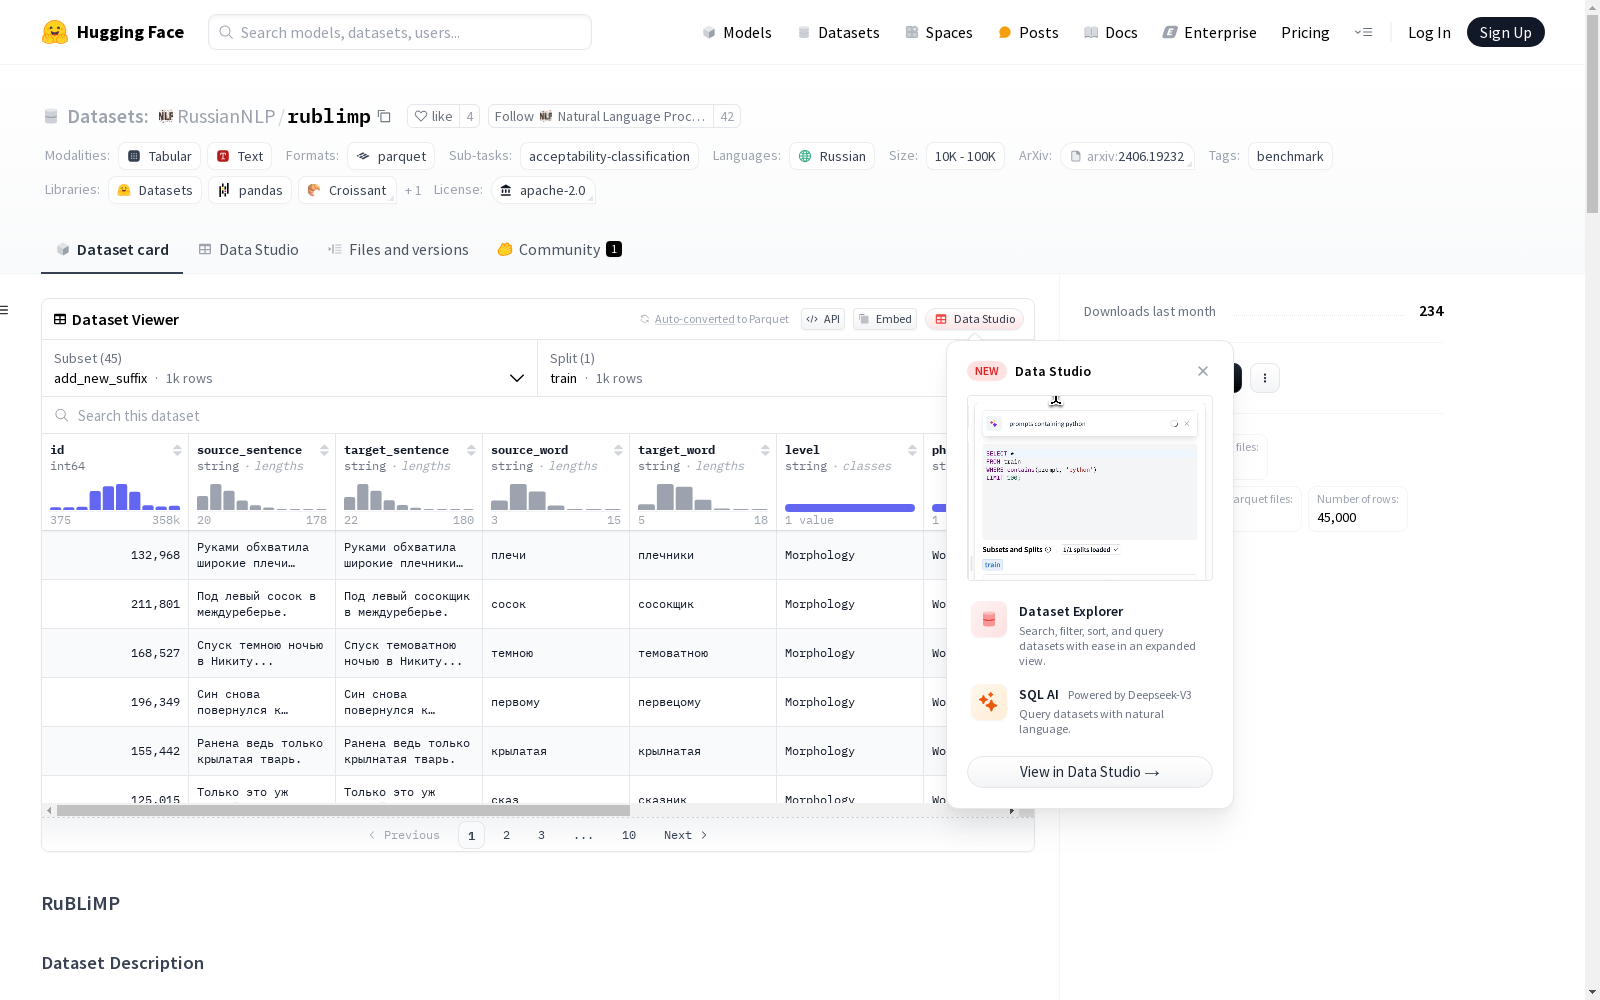This screenshot has height=1000, width=1600.
Task: Open the Datasets navigation item
Action: pyautogui.click(x=838, y=32)
